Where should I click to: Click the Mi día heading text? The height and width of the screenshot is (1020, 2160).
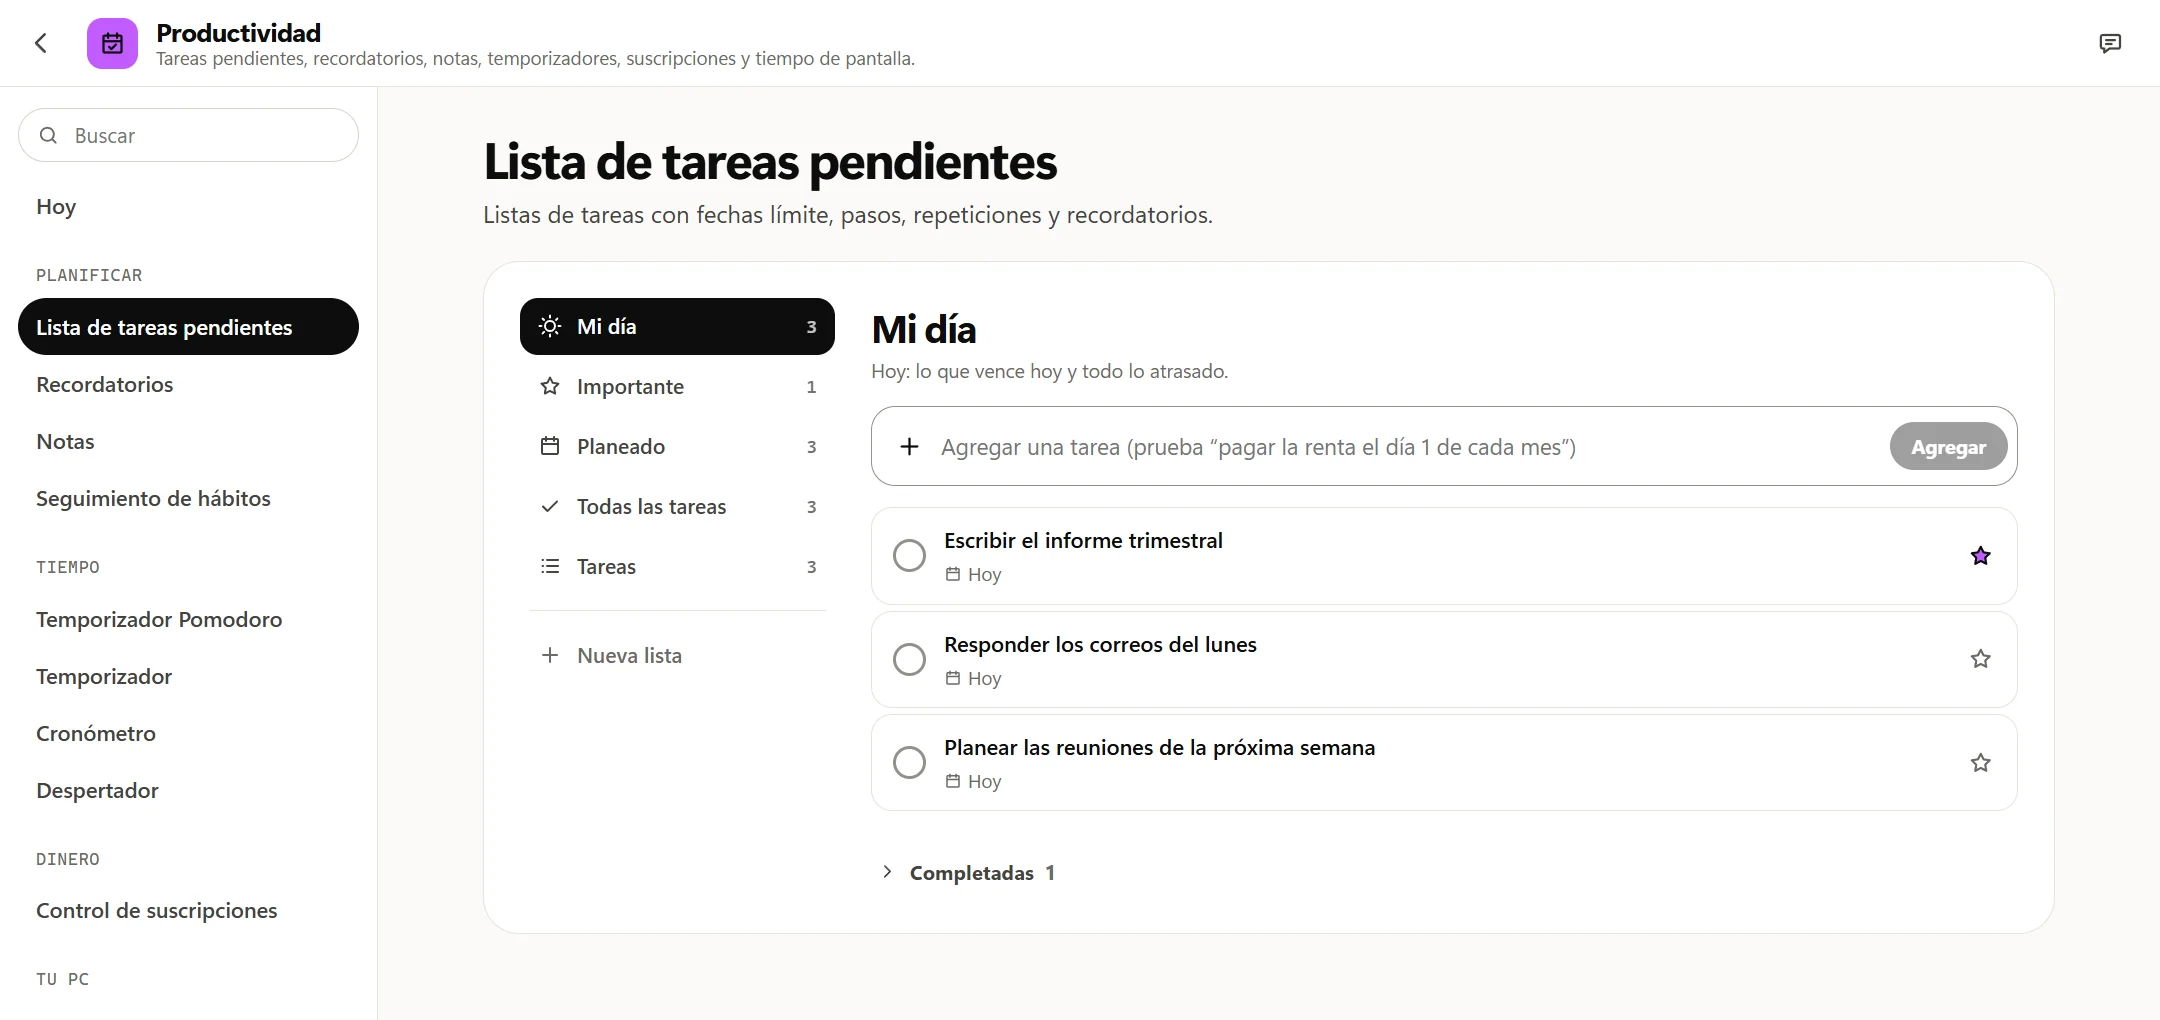click(924, 329)
